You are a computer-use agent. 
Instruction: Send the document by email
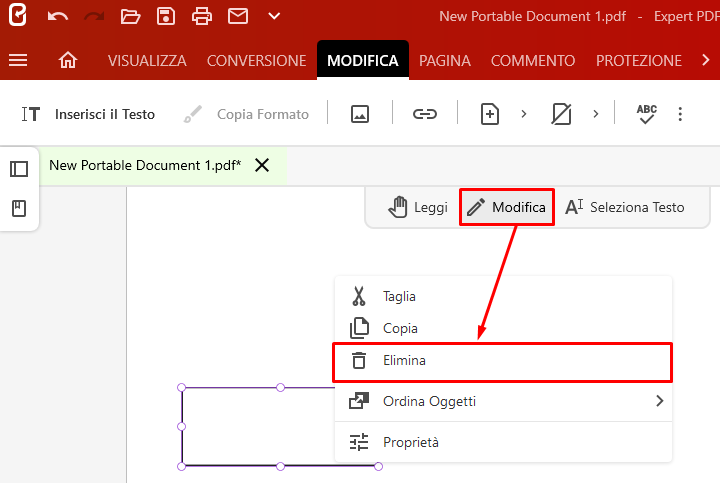(x=238, y=17)
